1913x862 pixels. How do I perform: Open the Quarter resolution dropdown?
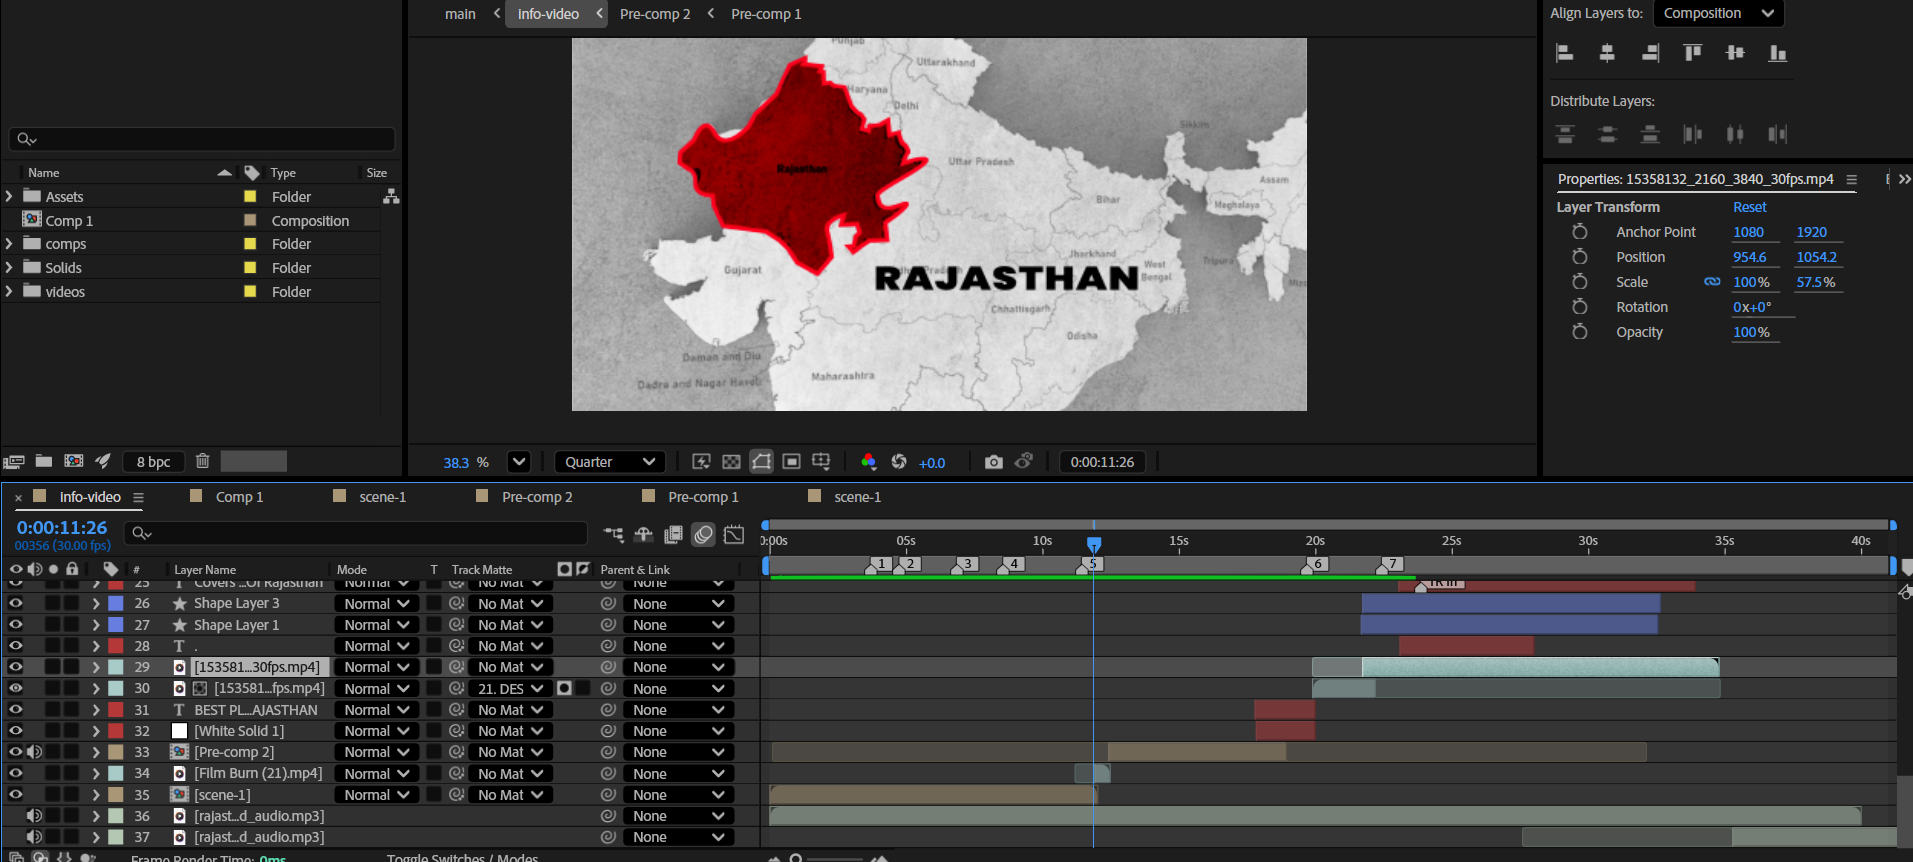pos(609,462)
